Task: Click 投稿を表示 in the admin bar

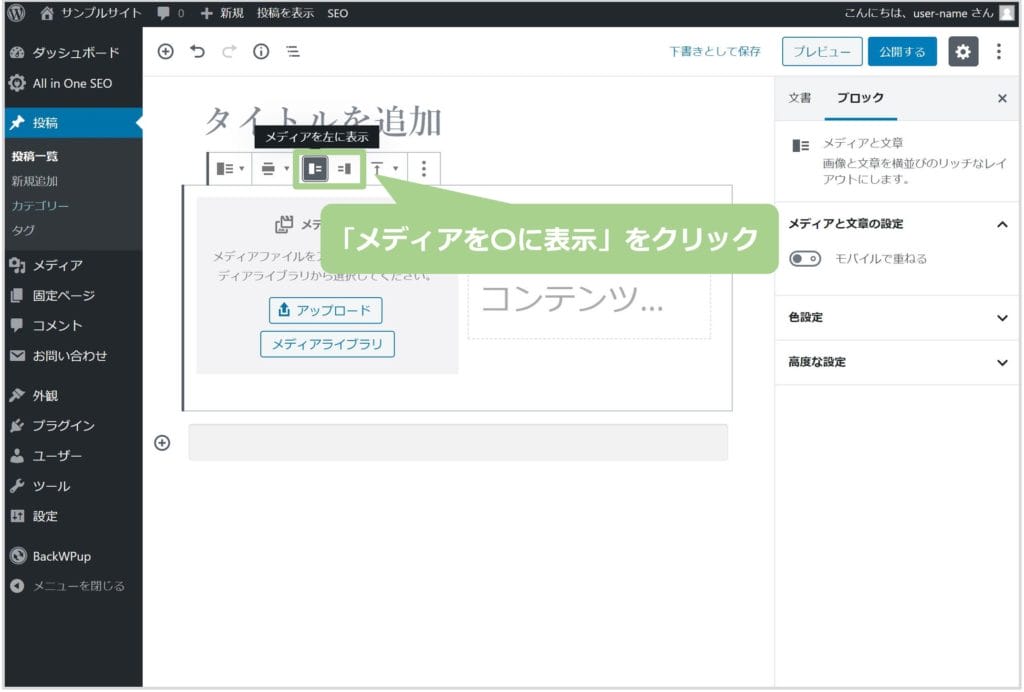Action: tap(285, 13)
